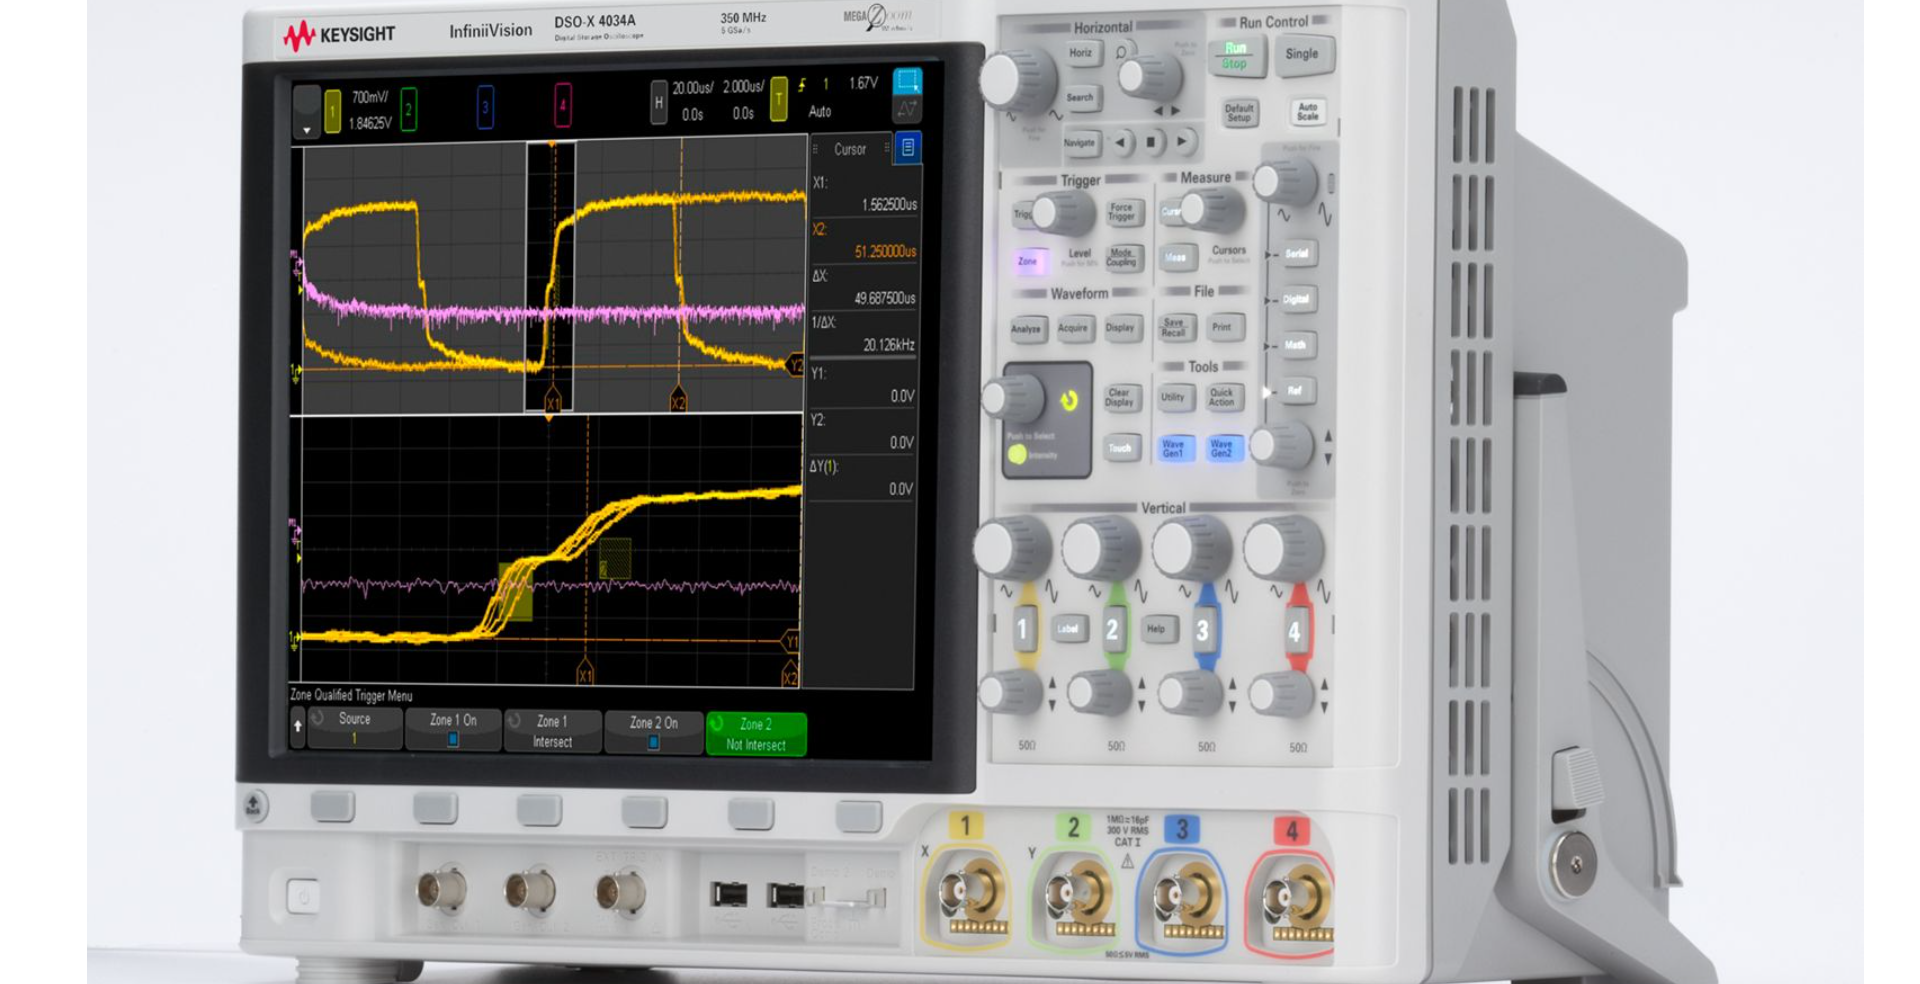
Task: Click the hamburger icon left of the Cursor header
Action: pos(816,150)
